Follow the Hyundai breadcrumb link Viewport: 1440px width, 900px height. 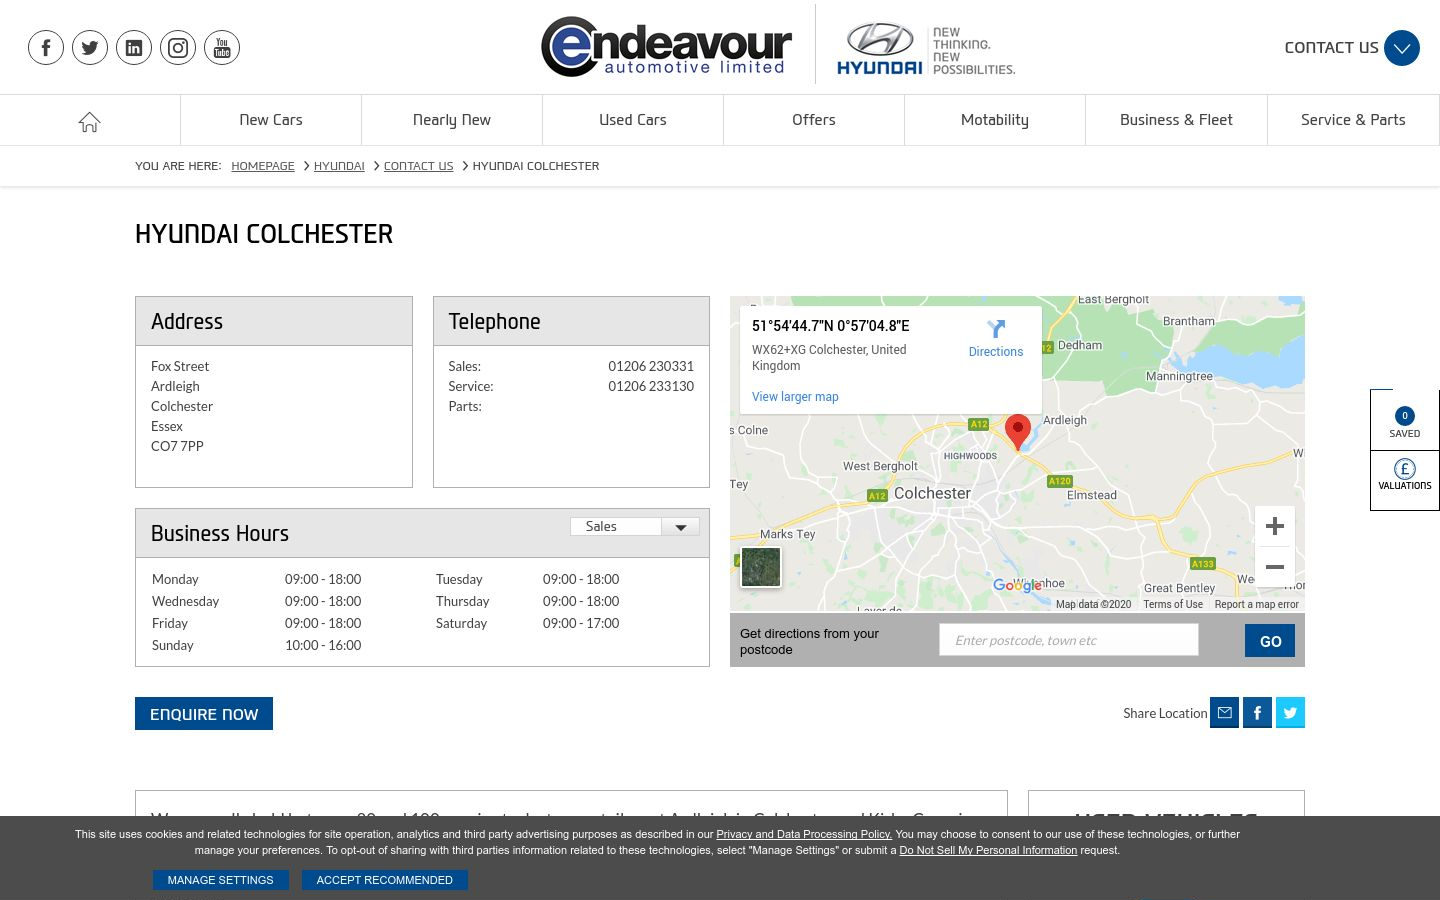pos(339,166)
